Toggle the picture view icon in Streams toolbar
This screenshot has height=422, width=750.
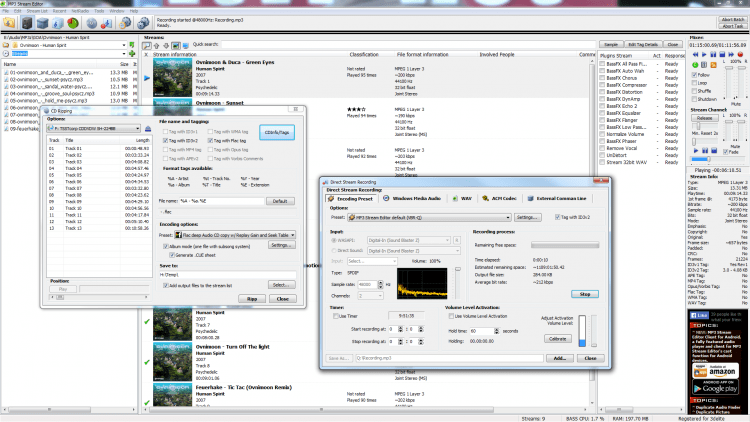[176, 46]
